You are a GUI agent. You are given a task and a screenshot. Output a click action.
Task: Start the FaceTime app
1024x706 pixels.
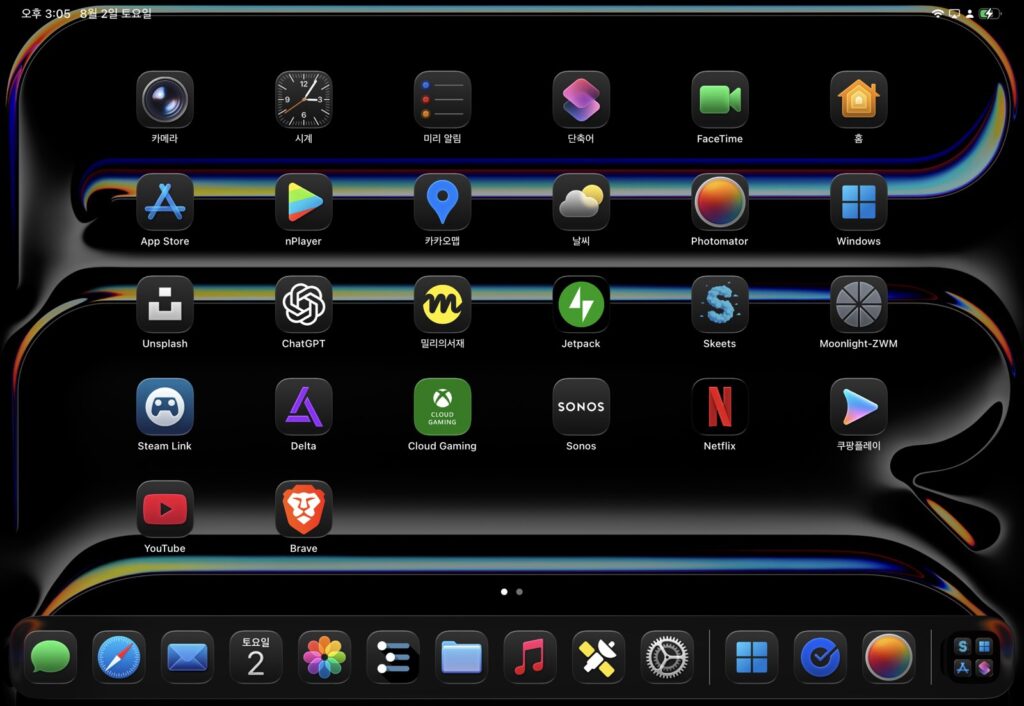coord(720,99)
